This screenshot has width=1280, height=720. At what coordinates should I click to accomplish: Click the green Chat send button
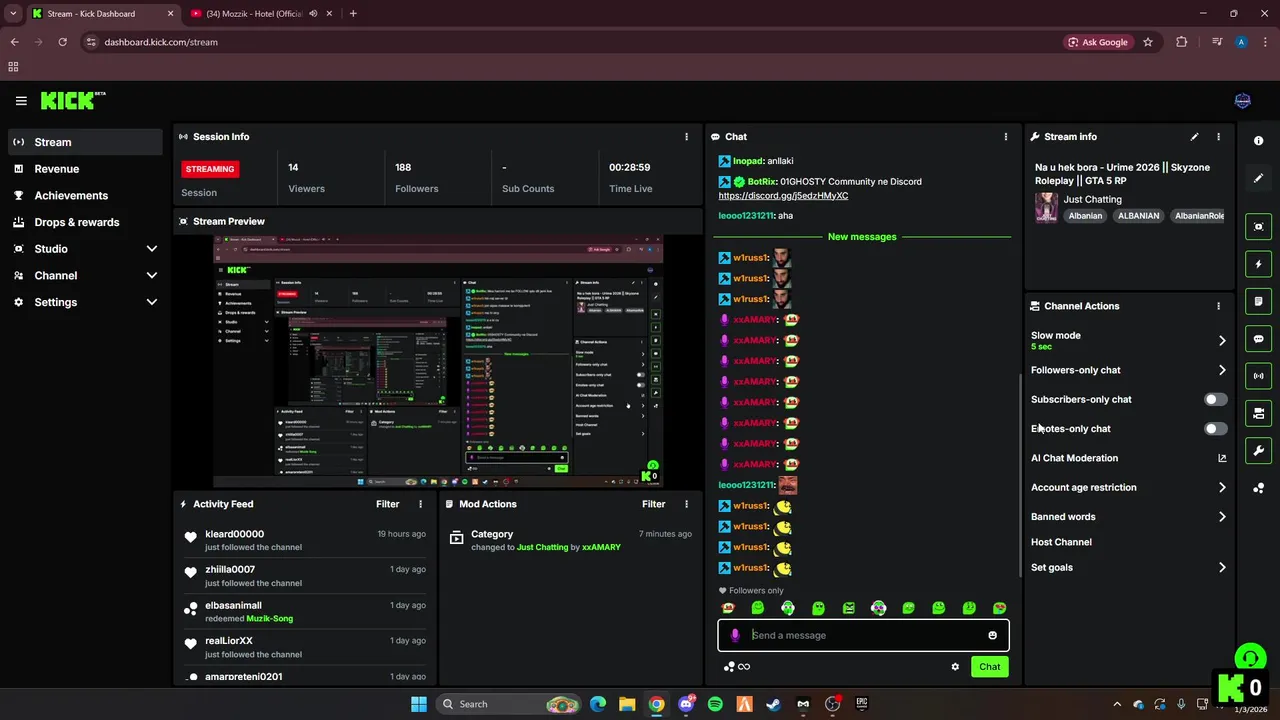tap(989, 667)
